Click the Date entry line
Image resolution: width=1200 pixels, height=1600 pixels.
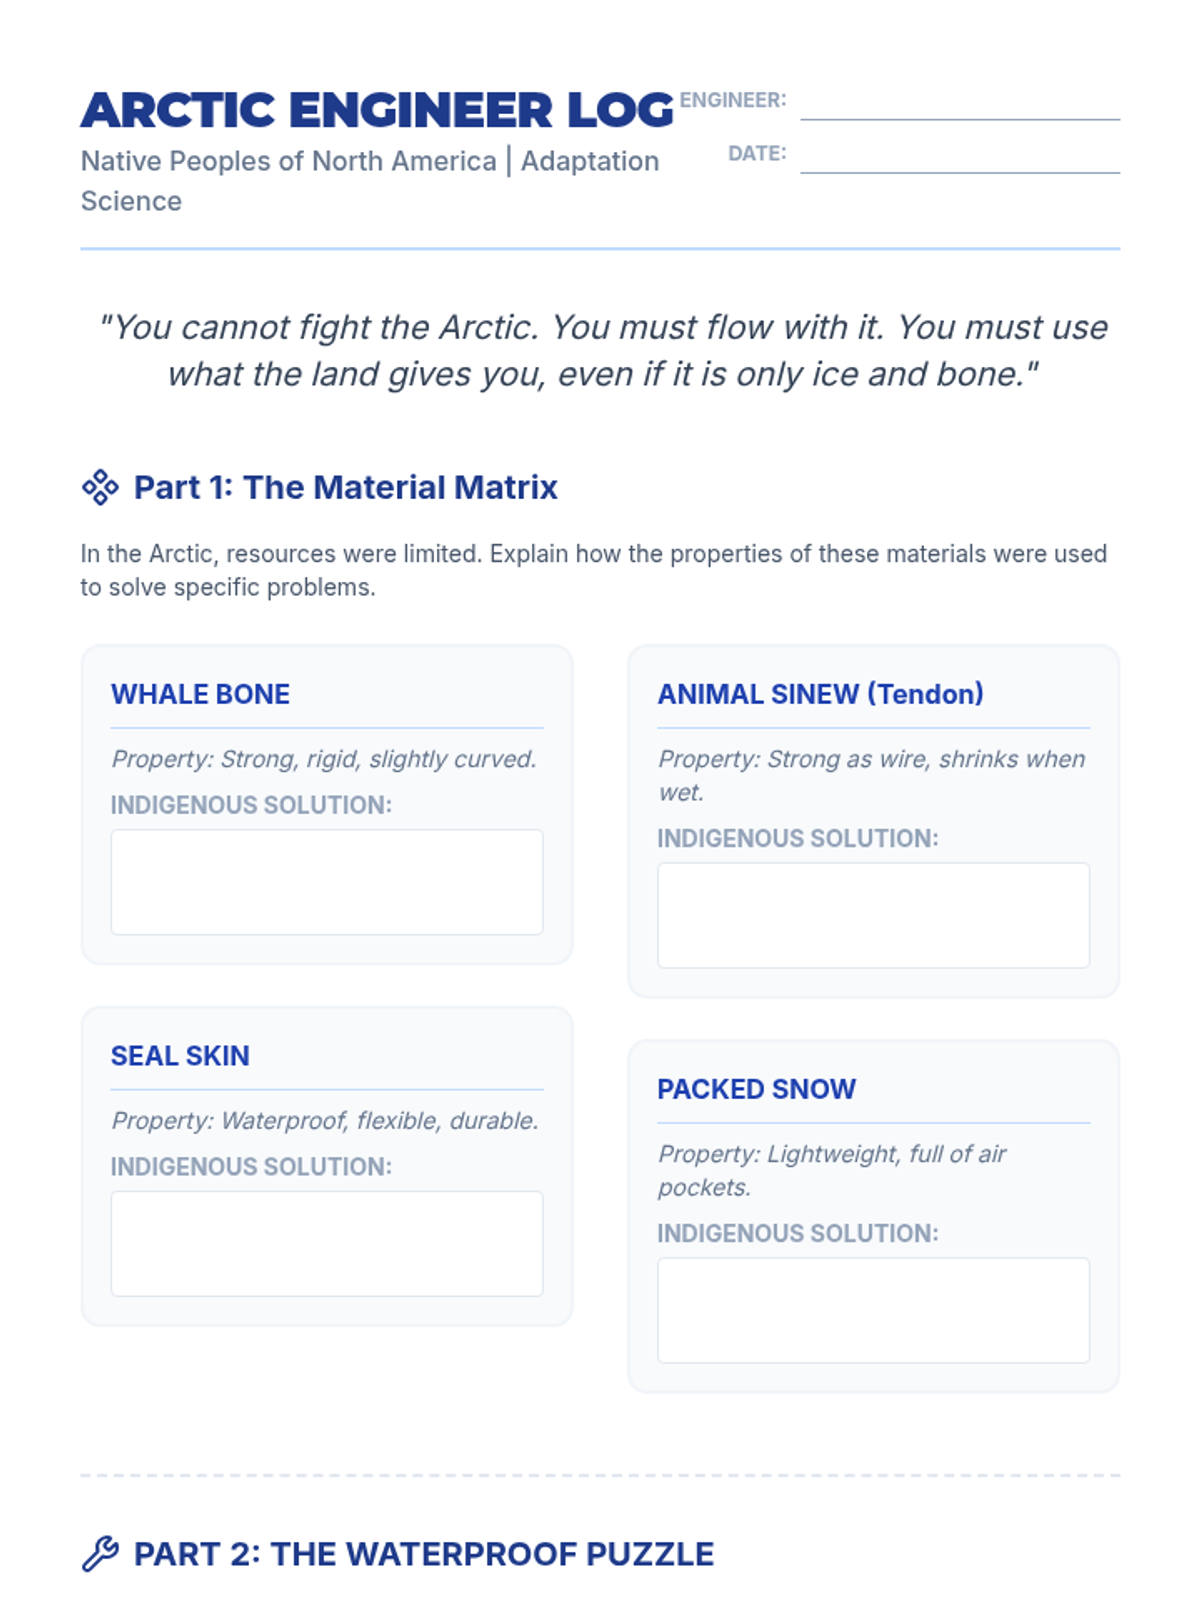tap(960, 158)
